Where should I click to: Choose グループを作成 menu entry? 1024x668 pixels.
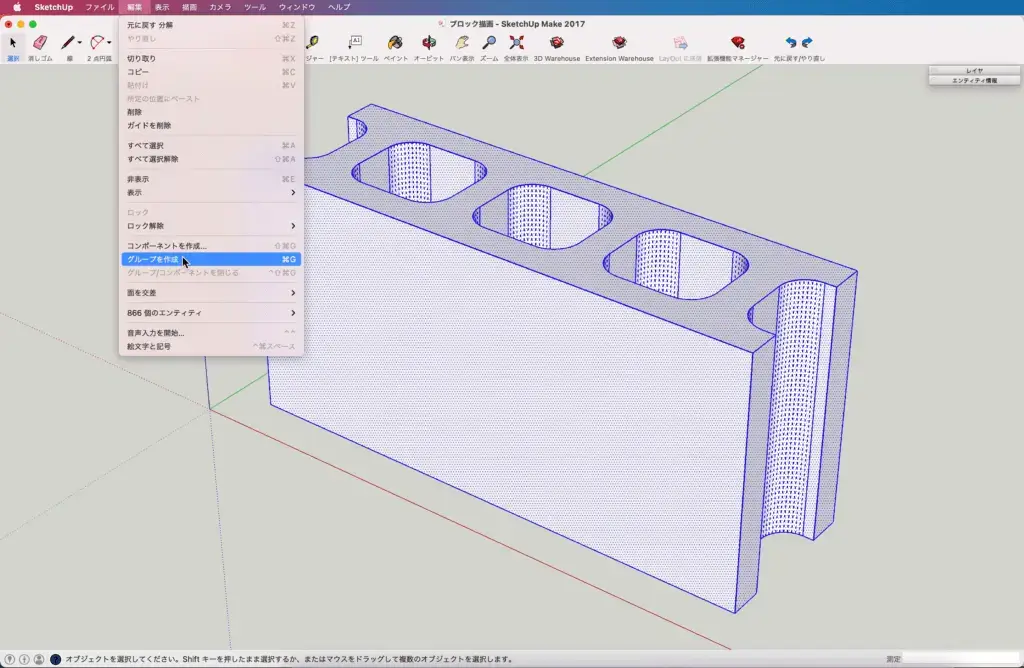211,259
